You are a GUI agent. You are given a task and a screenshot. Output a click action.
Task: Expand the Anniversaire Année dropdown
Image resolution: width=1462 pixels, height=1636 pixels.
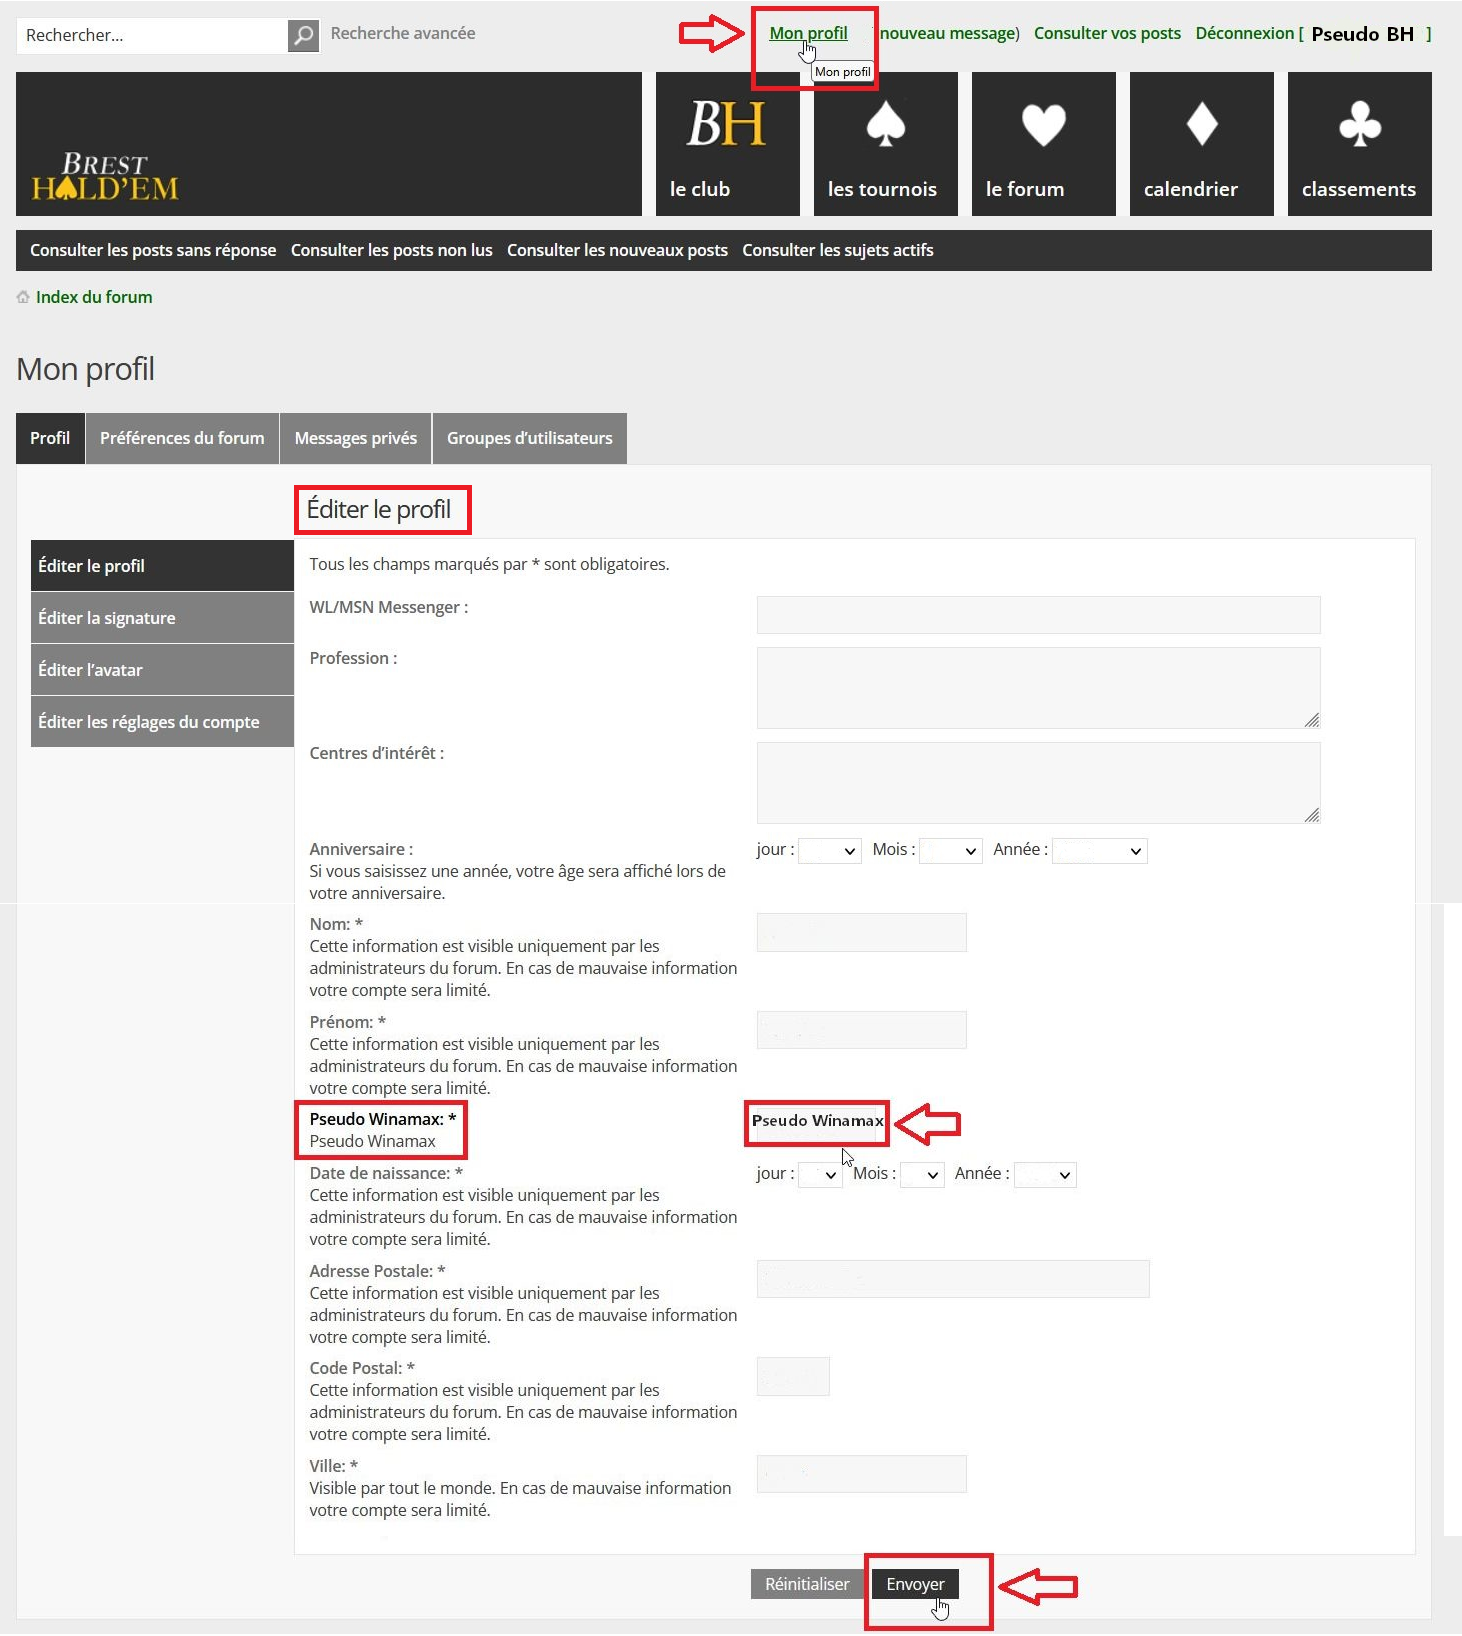pos(1099,851)
